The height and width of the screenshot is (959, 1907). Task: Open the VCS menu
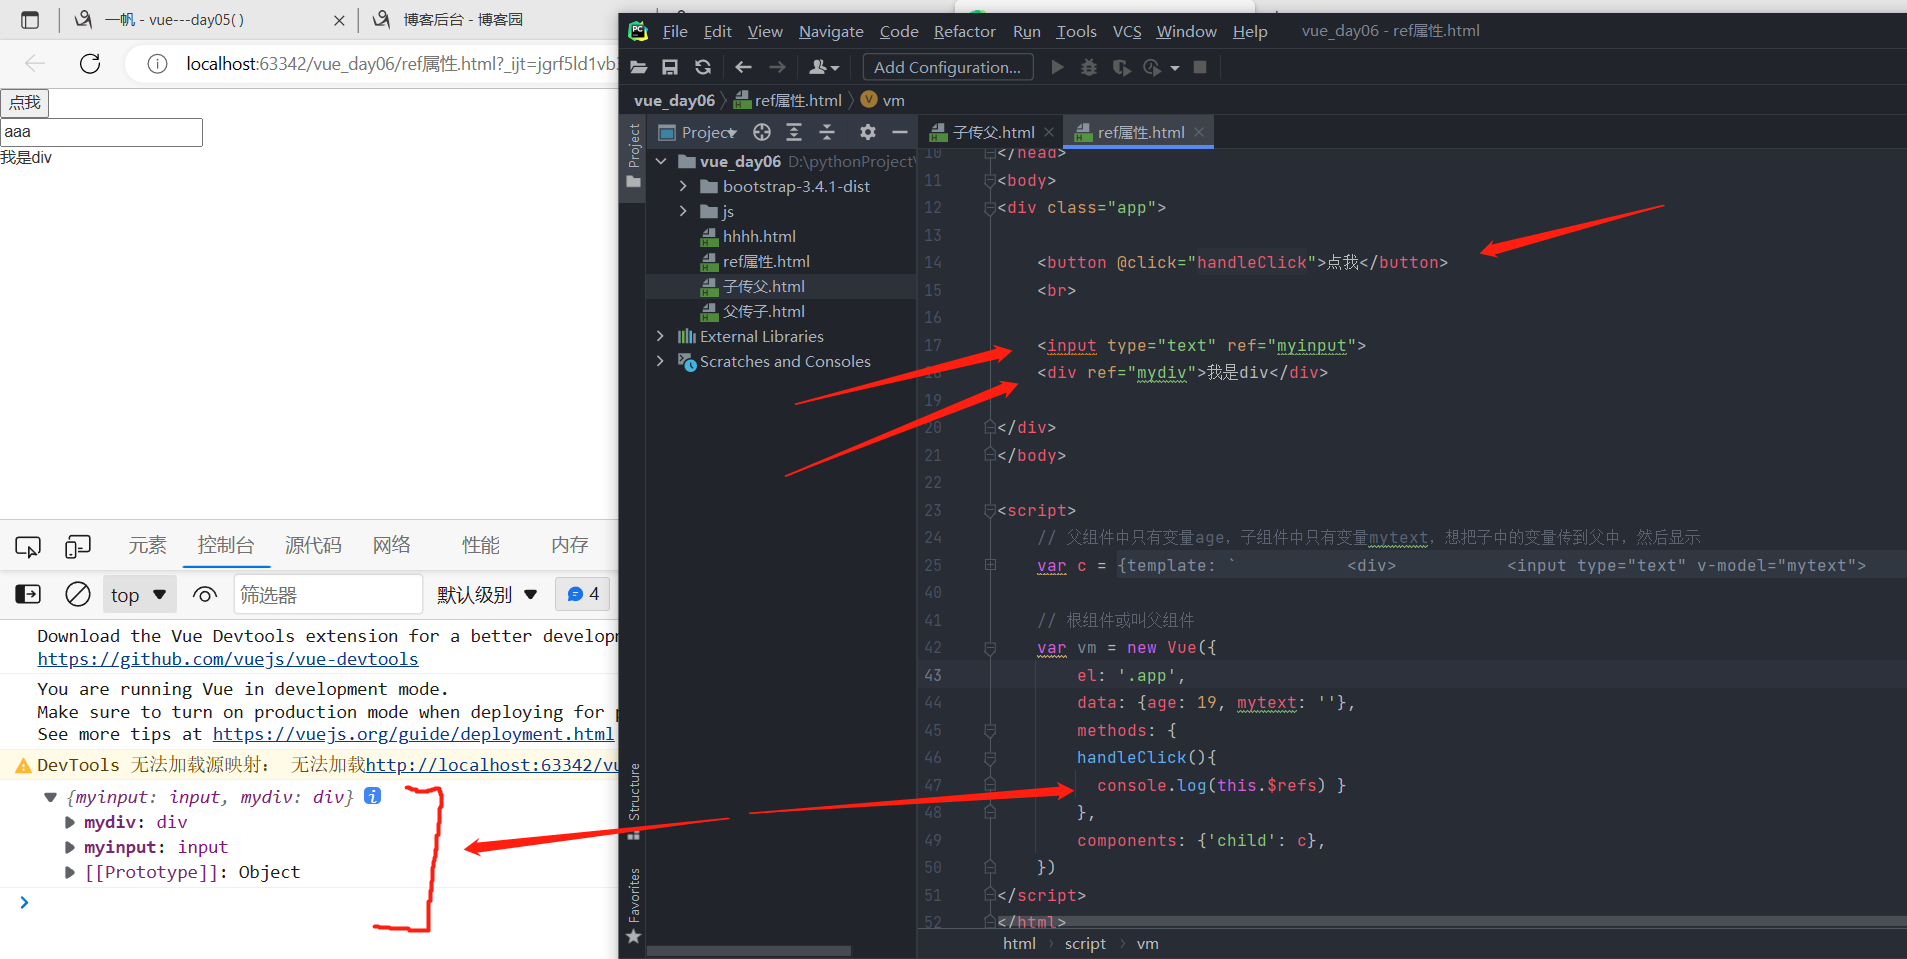[x=1127, y=31]
